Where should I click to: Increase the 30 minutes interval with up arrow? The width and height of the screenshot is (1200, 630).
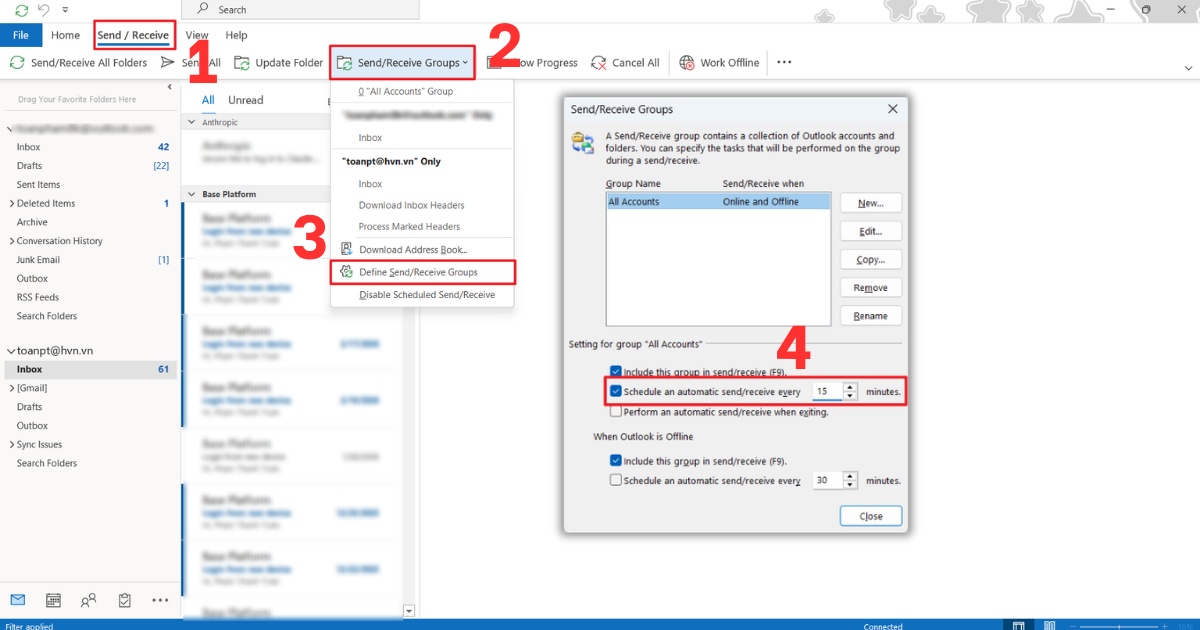[850, 476]
